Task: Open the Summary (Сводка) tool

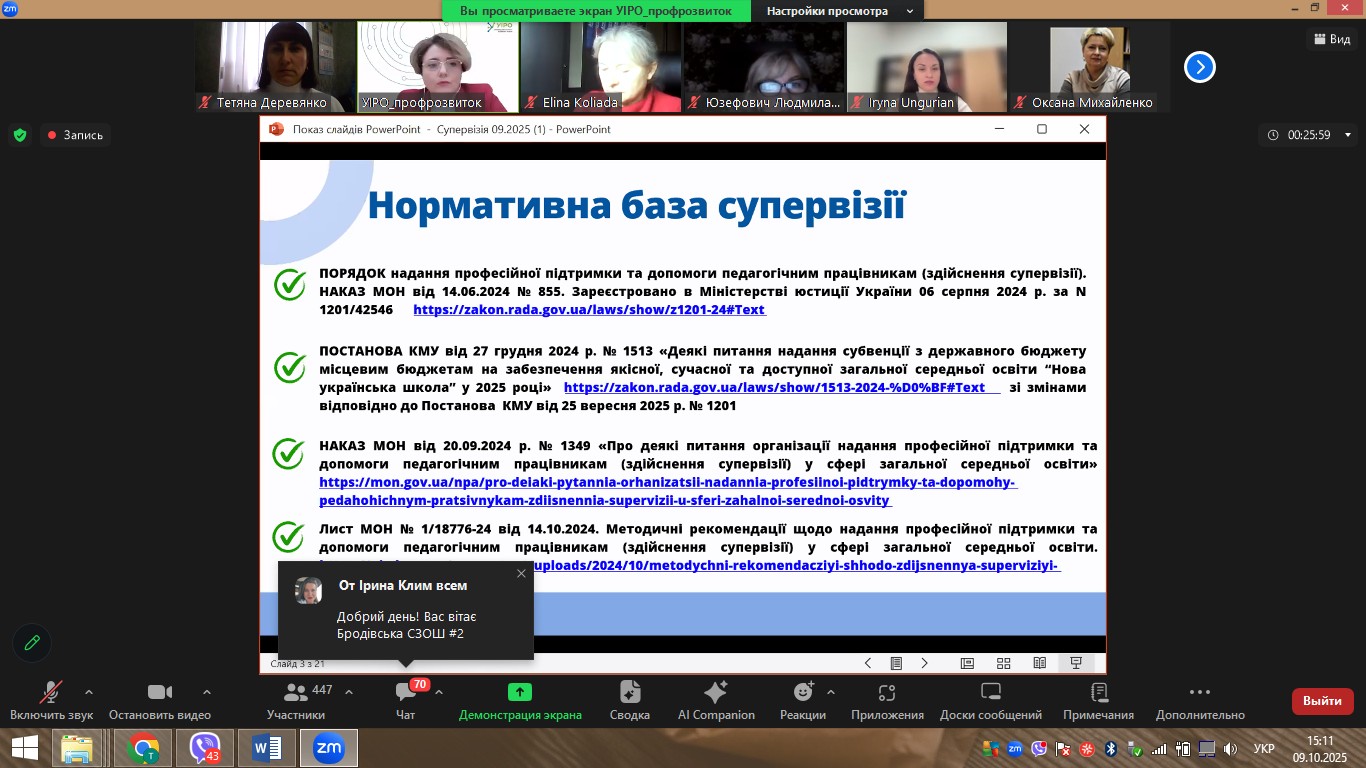Action: tap(630, 700)
